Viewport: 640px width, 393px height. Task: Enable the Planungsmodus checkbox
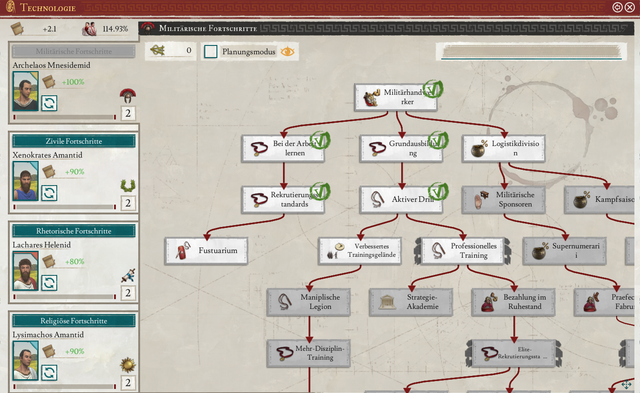coord(211,51)
